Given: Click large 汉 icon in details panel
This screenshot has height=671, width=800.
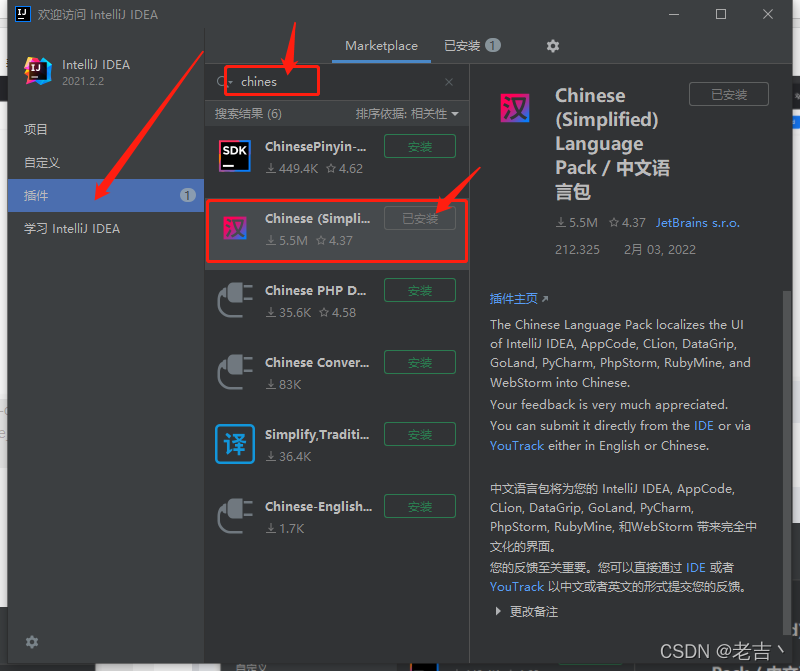Looking at the screenshot, I should (515, 108).
